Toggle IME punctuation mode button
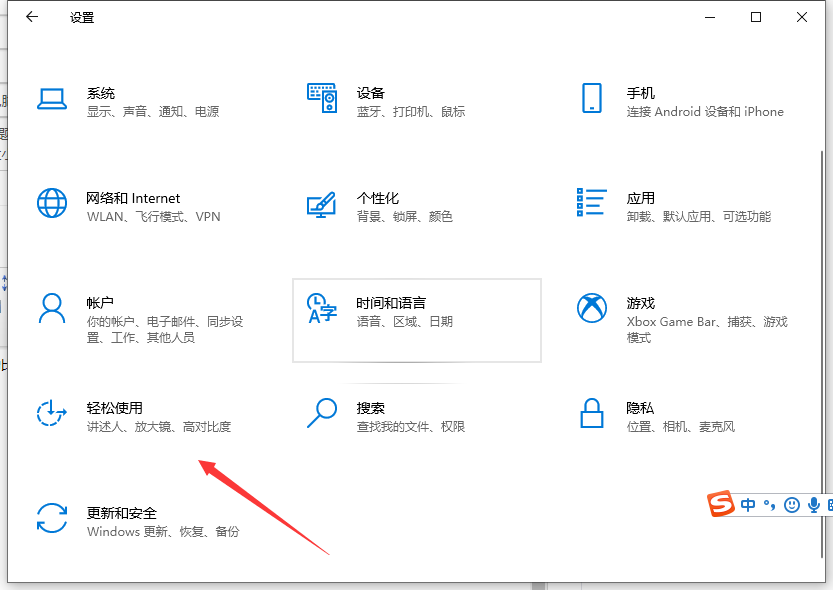 [x=770, y=505]
